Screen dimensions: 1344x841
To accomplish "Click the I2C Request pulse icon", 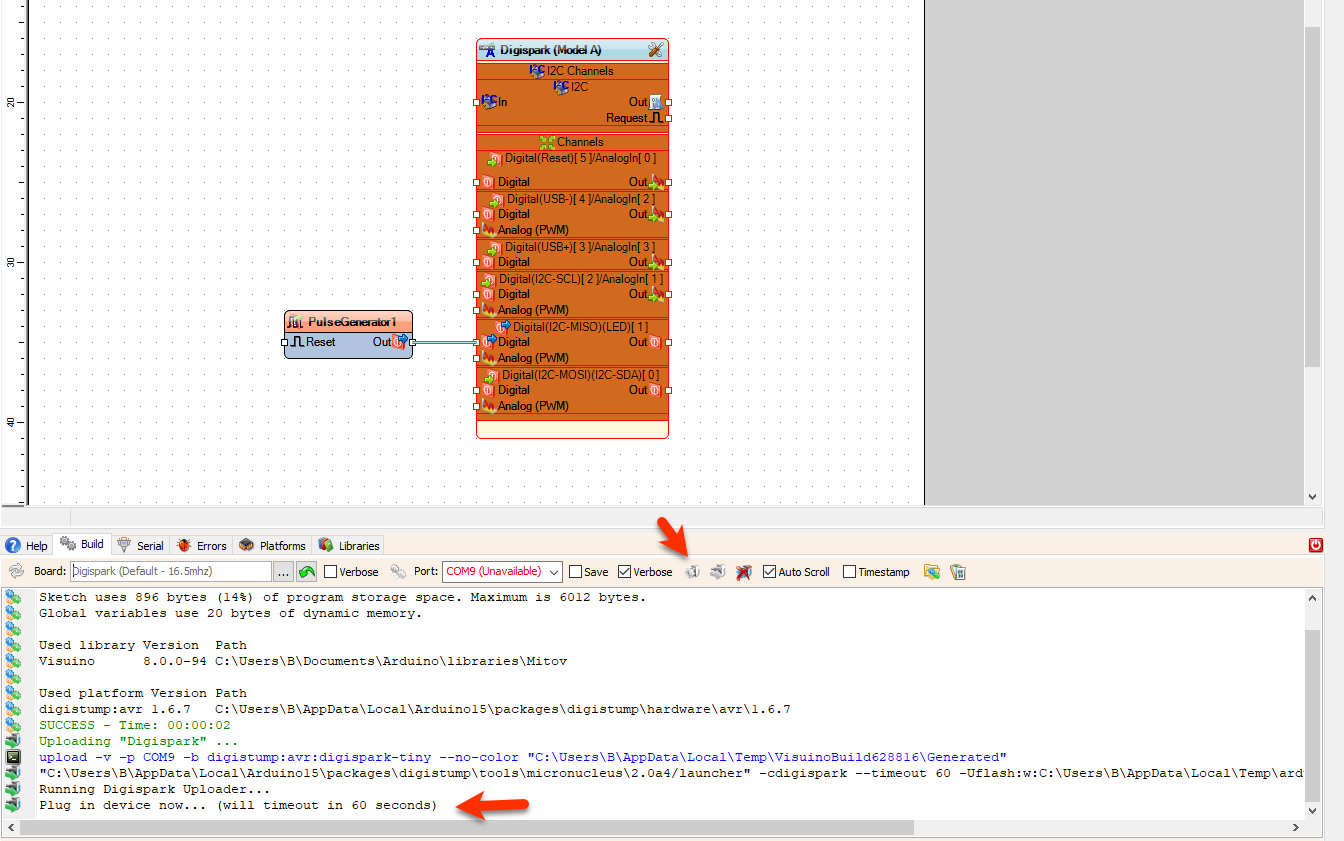I will tap(657, 118).
